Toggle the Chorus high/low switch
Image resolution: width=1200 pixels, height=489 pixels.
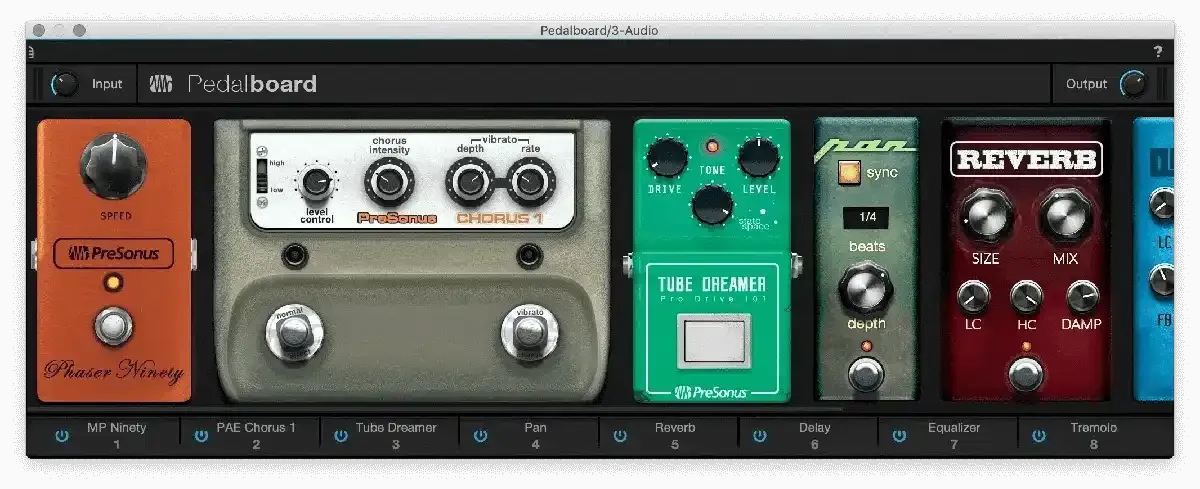262,174
